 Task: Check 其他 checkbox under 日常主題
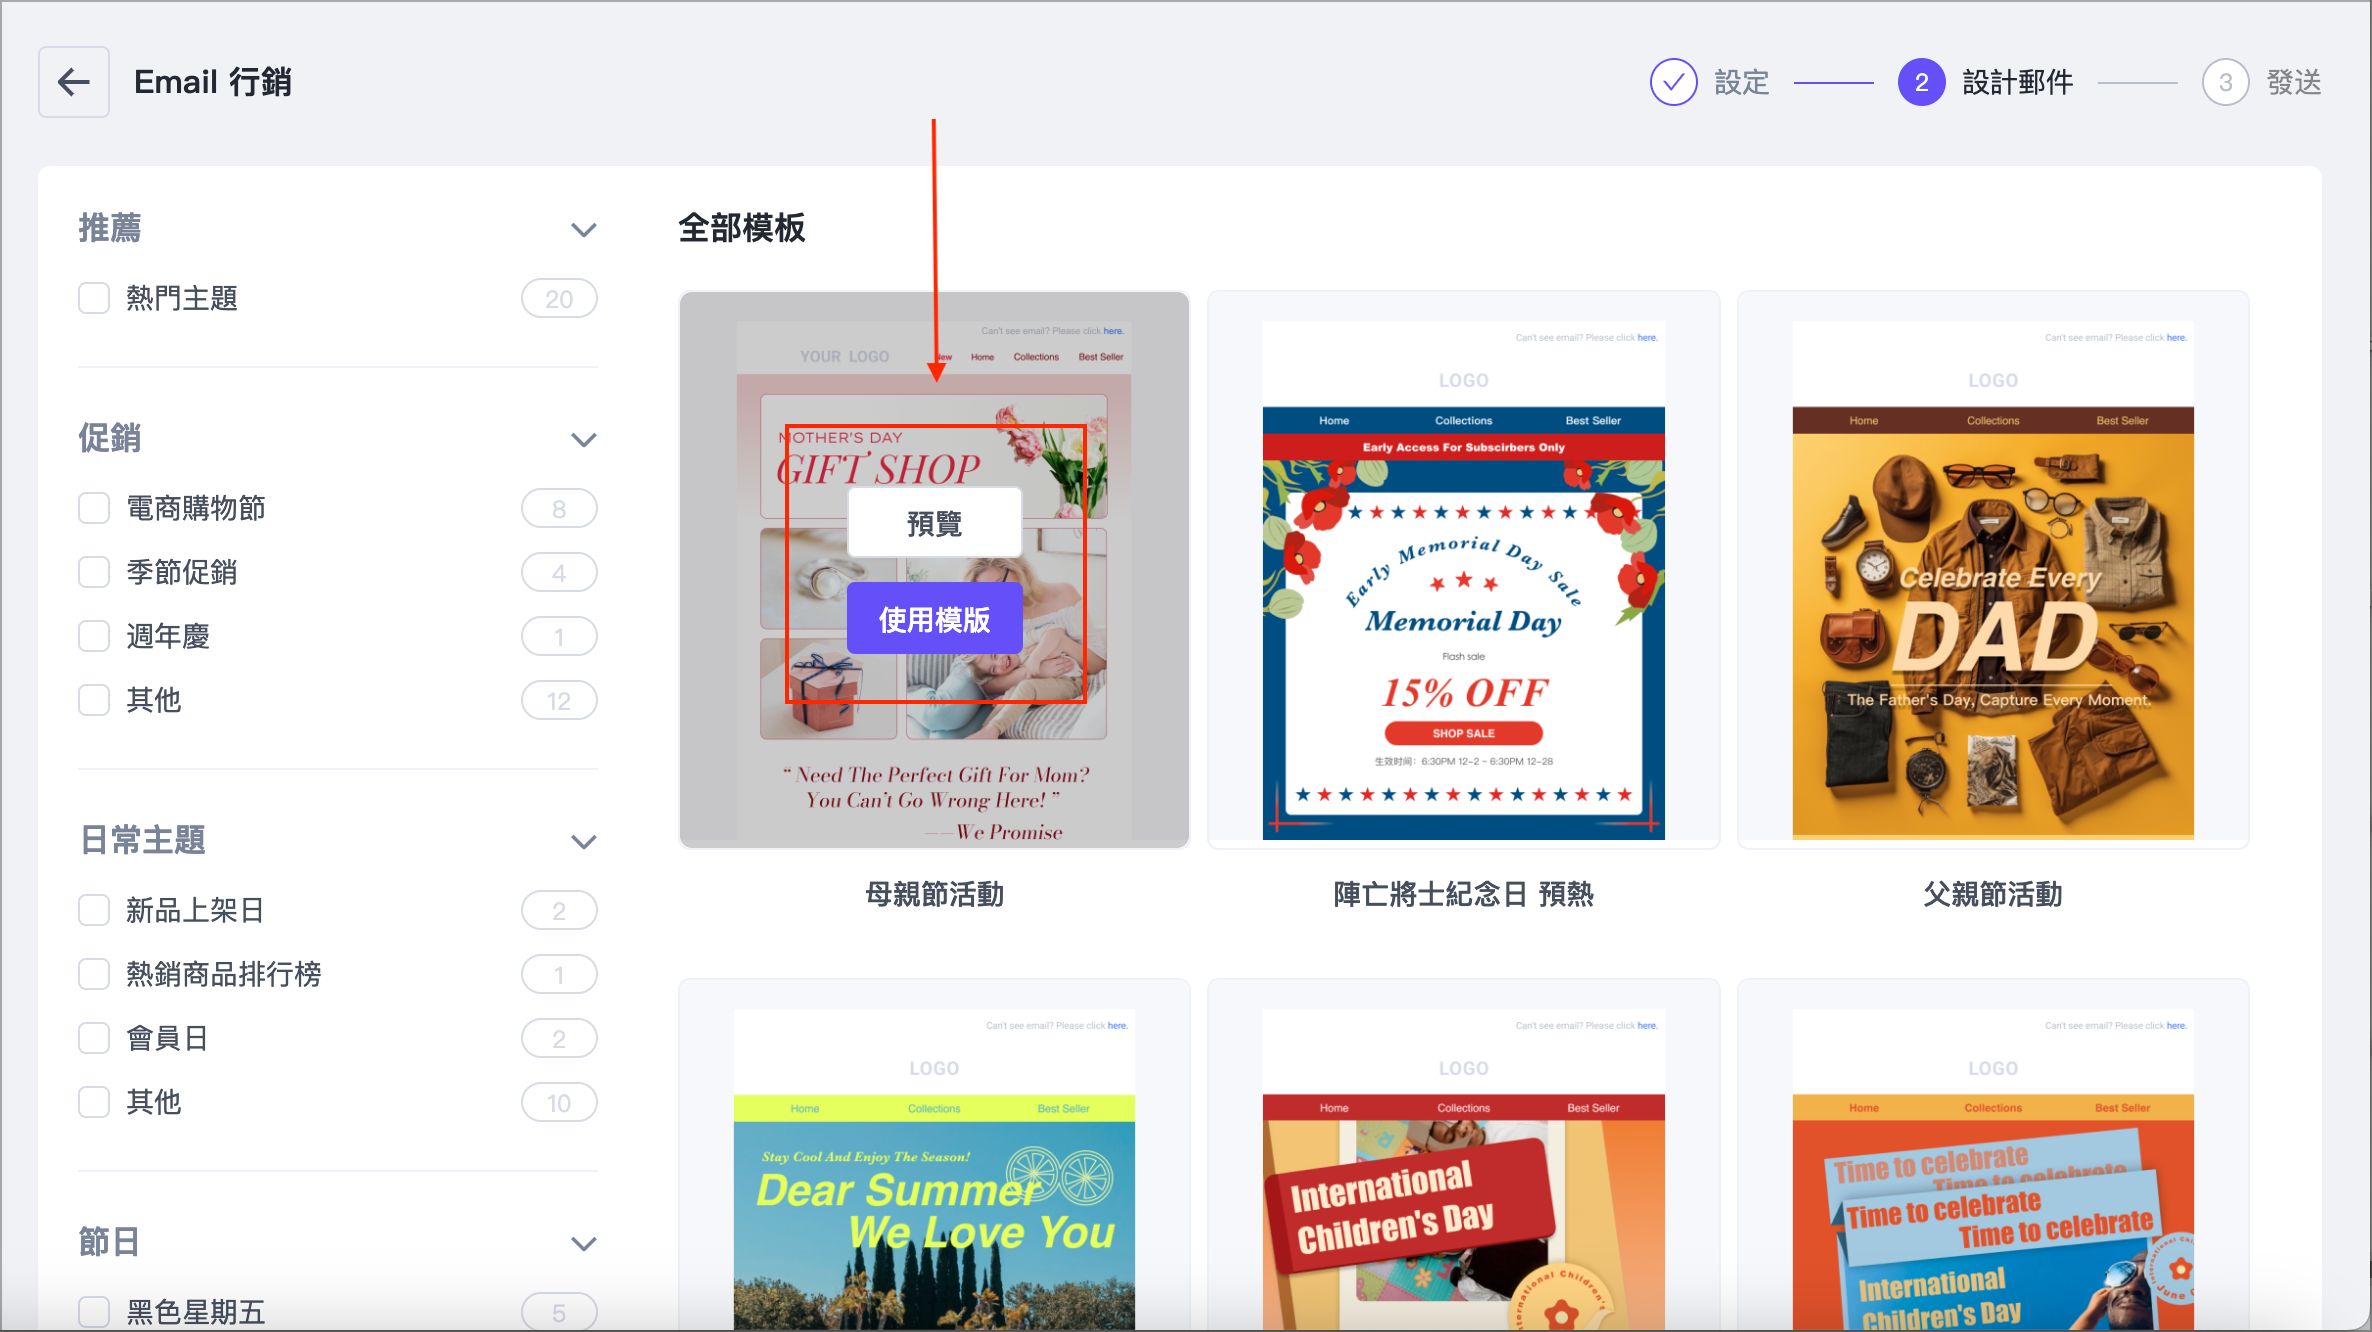pos(94,1102)
